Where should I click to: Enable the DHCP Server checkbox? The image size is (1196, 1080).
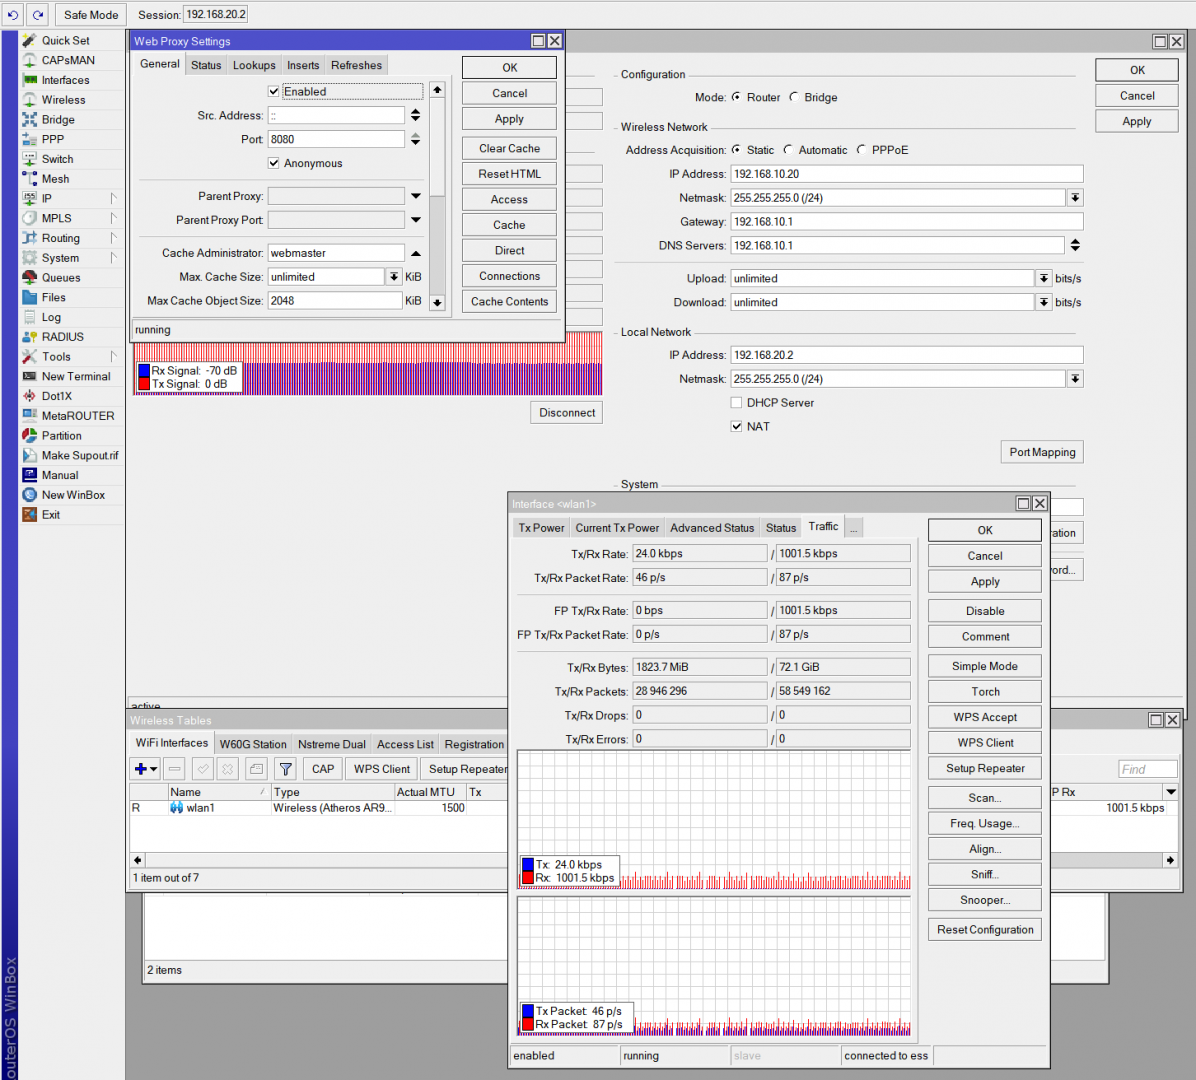737,403
